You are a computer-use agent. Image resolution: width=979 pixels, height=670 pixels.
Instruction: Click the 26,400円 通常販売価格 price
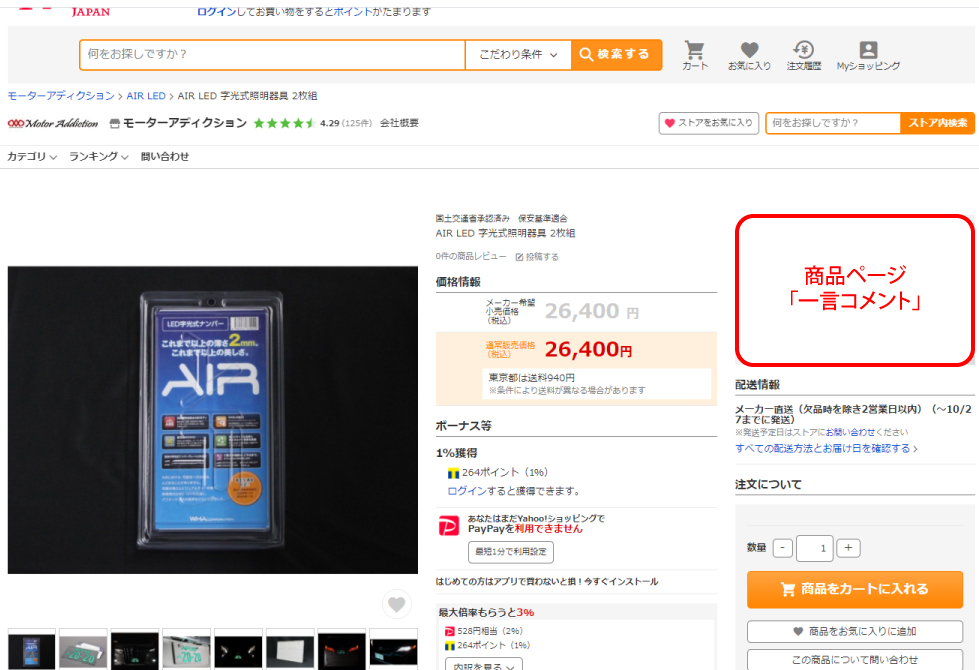tap(588, 350)
